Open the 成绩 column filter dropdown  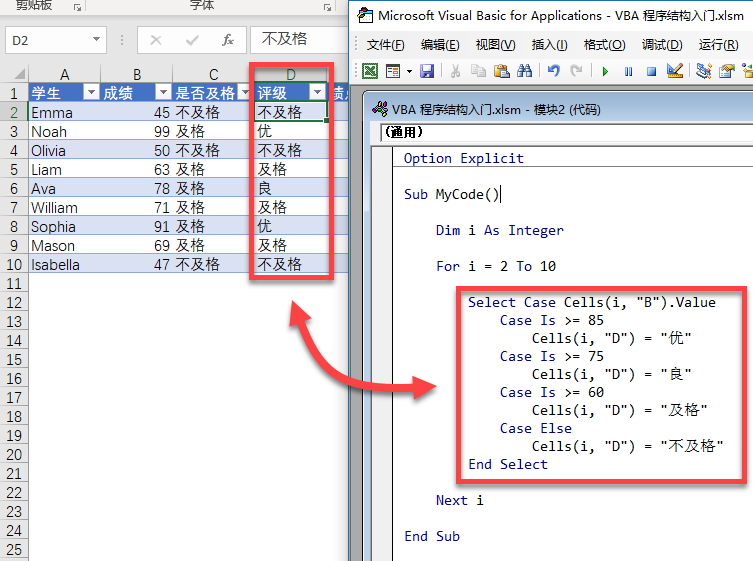coord(163,93)
